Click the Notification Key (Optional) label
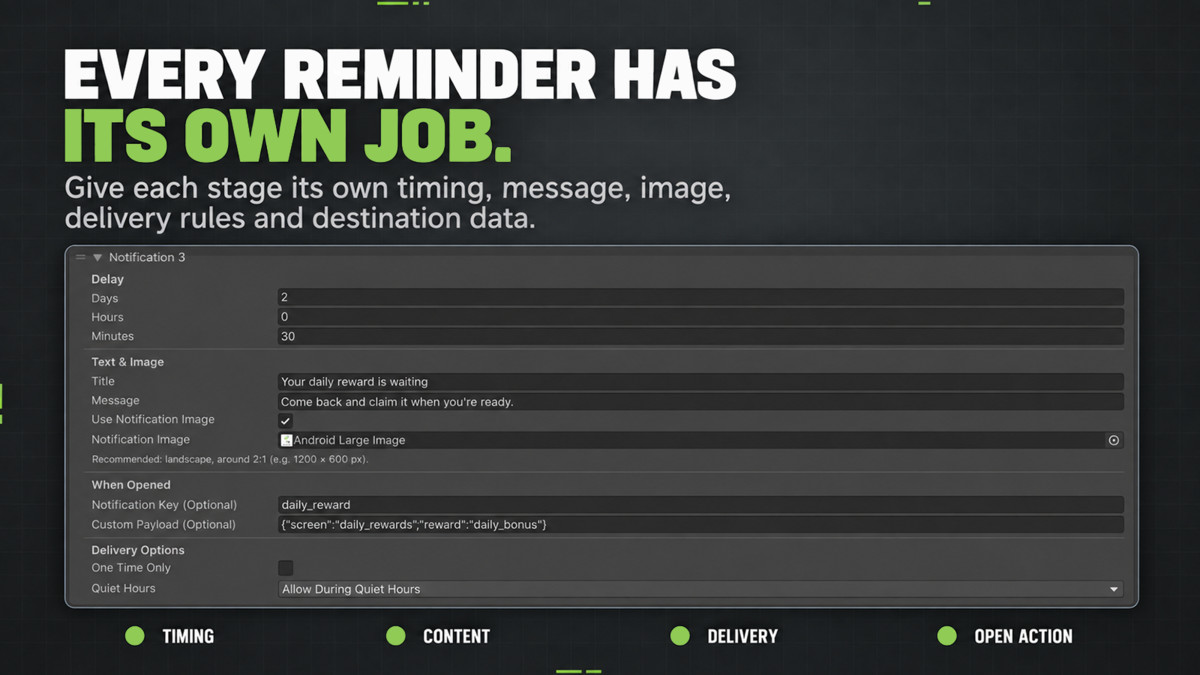The height and width of the screenshot is (675, 1200). click(165, 505)
